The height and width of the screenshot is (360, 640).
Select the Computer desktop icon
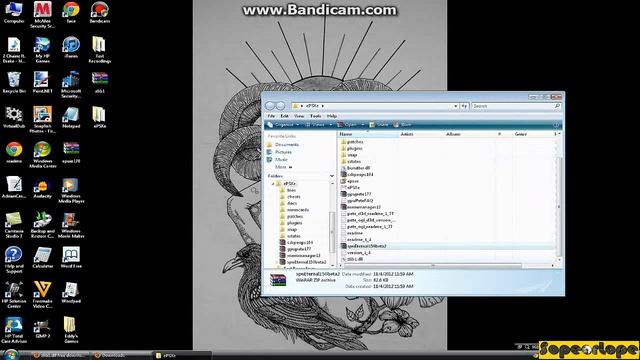[x=14, y=12]
